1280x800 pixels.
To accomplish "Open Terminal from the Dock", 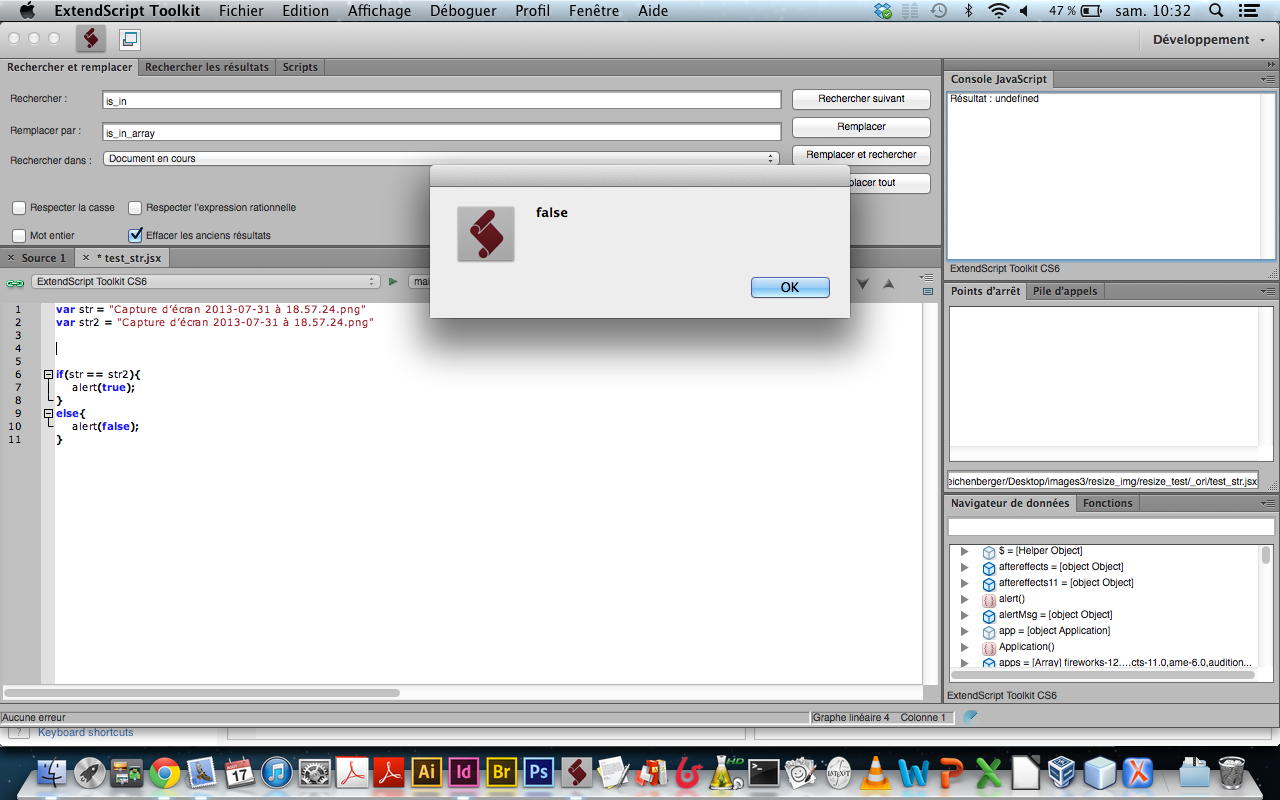I will point(764,772).
